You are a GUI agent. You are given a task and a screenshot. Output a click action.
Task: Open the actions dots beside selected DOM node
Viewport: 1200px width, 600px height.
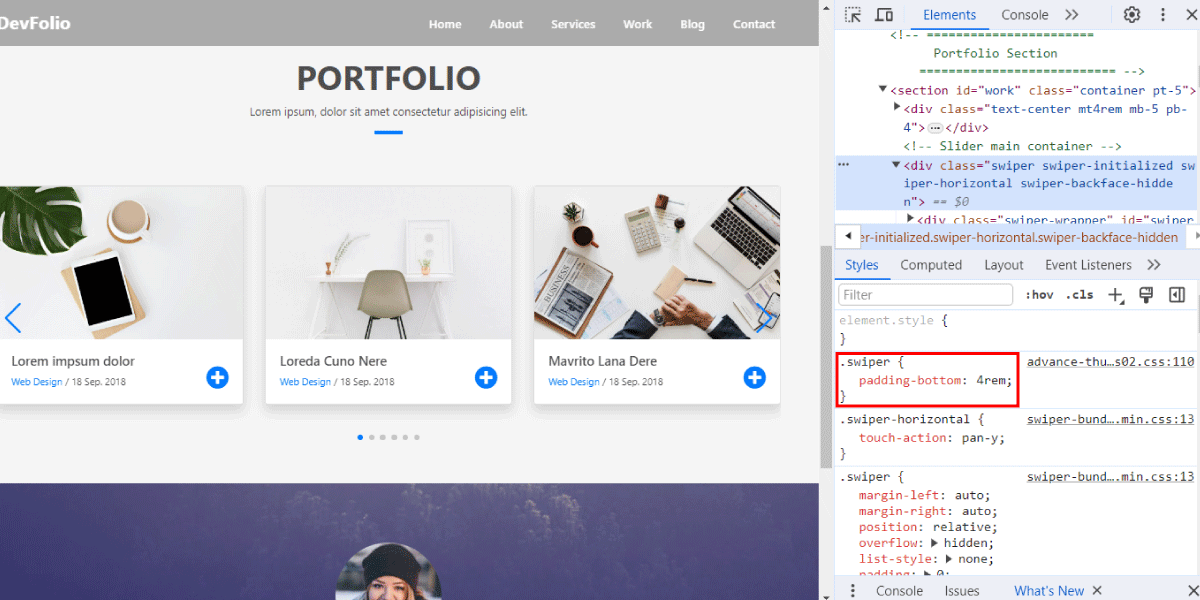843,164
